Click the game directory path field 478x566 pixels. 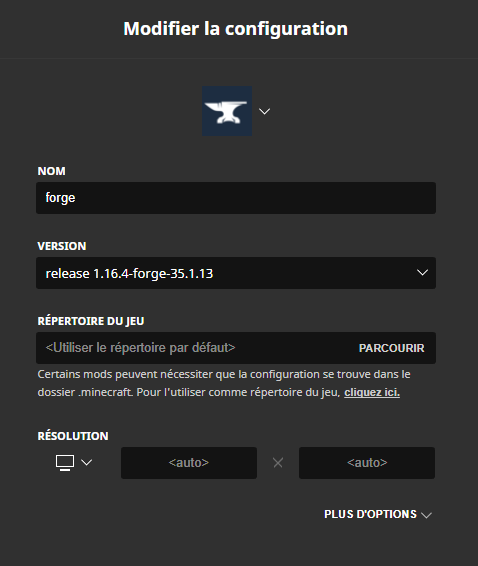(x=195, y=348)
